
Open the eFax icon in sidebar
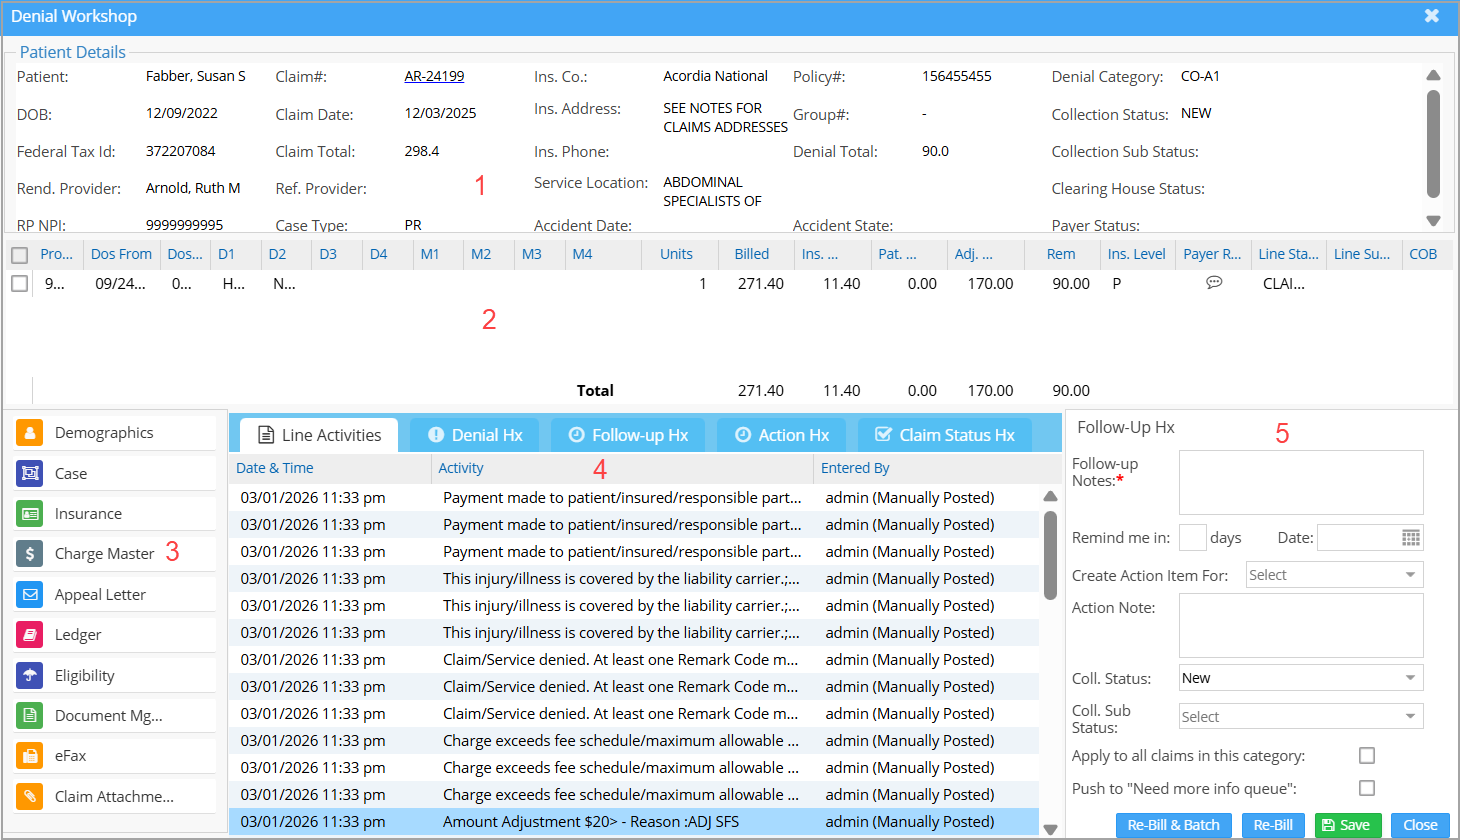[30, 756]
